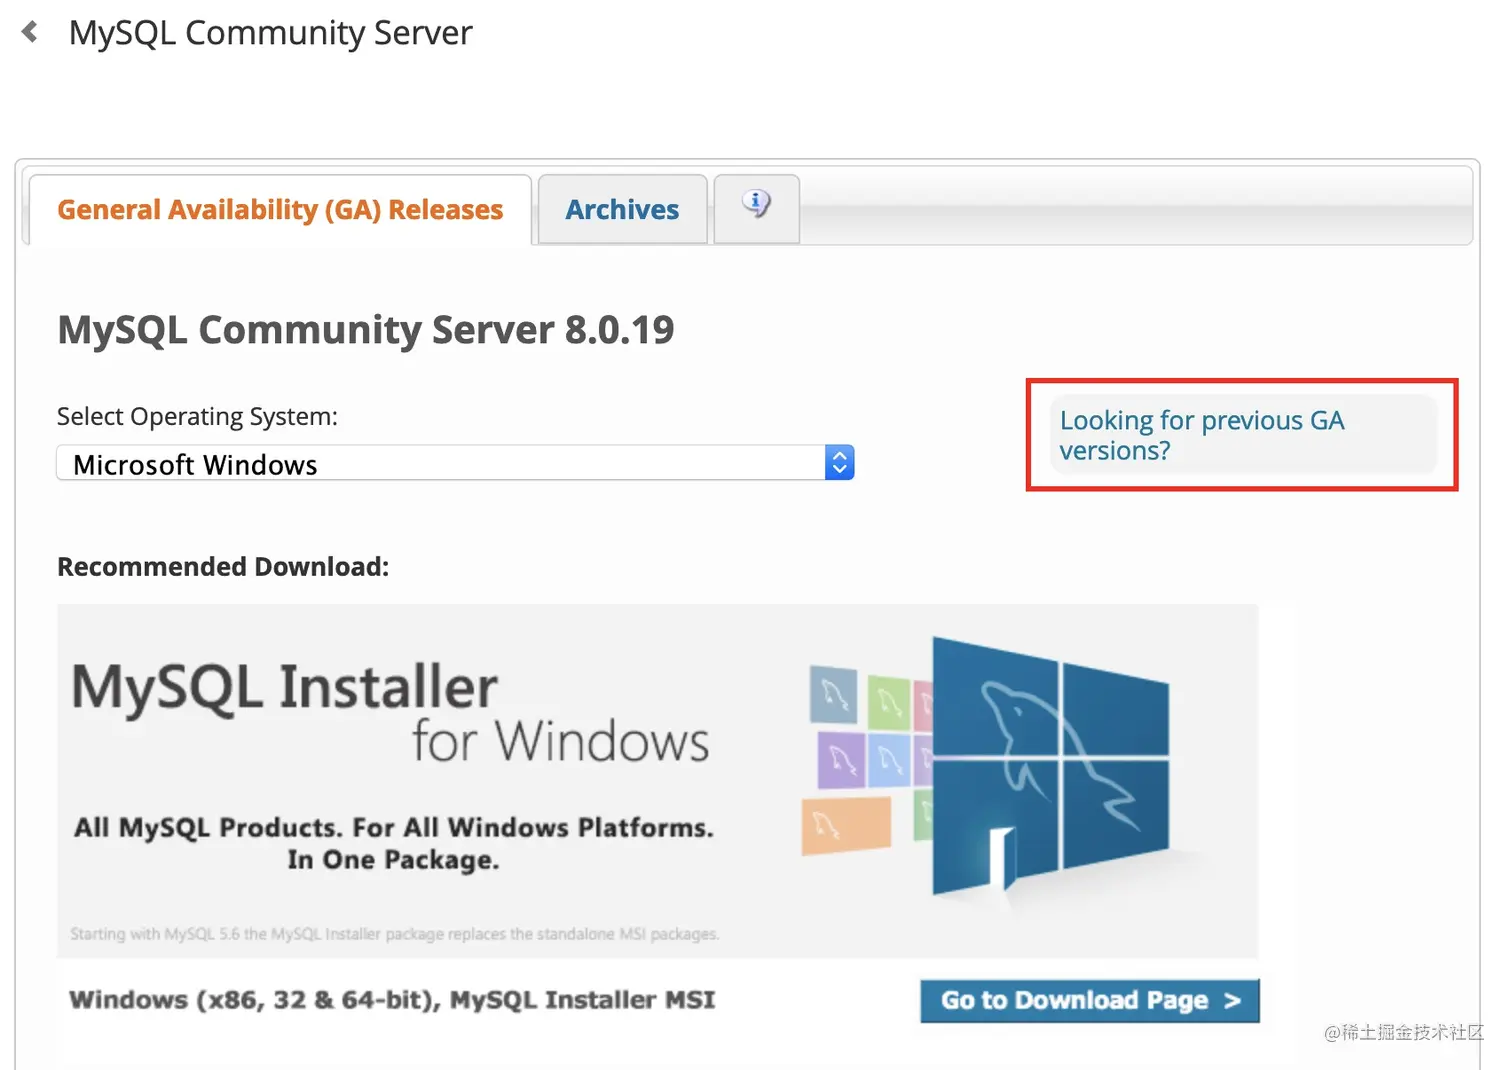Click the "MySQL Community Server" page title

pyautogui.click(x=270, y=33)
